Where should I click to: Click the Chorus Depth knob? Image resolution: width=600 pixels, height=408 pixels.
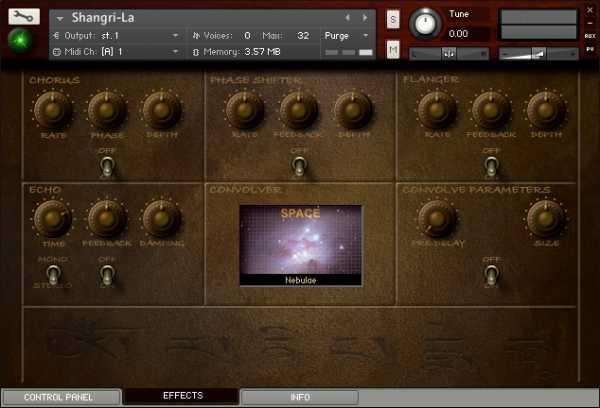161,110
